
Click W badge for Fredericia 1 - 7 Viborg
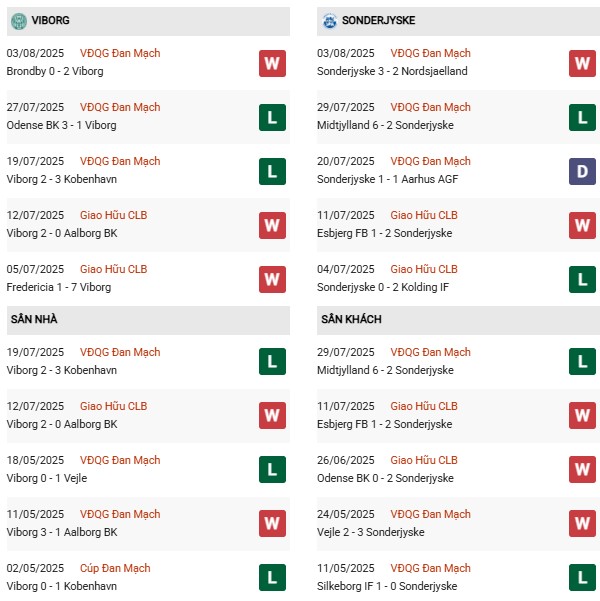click(x=272, y=279)
